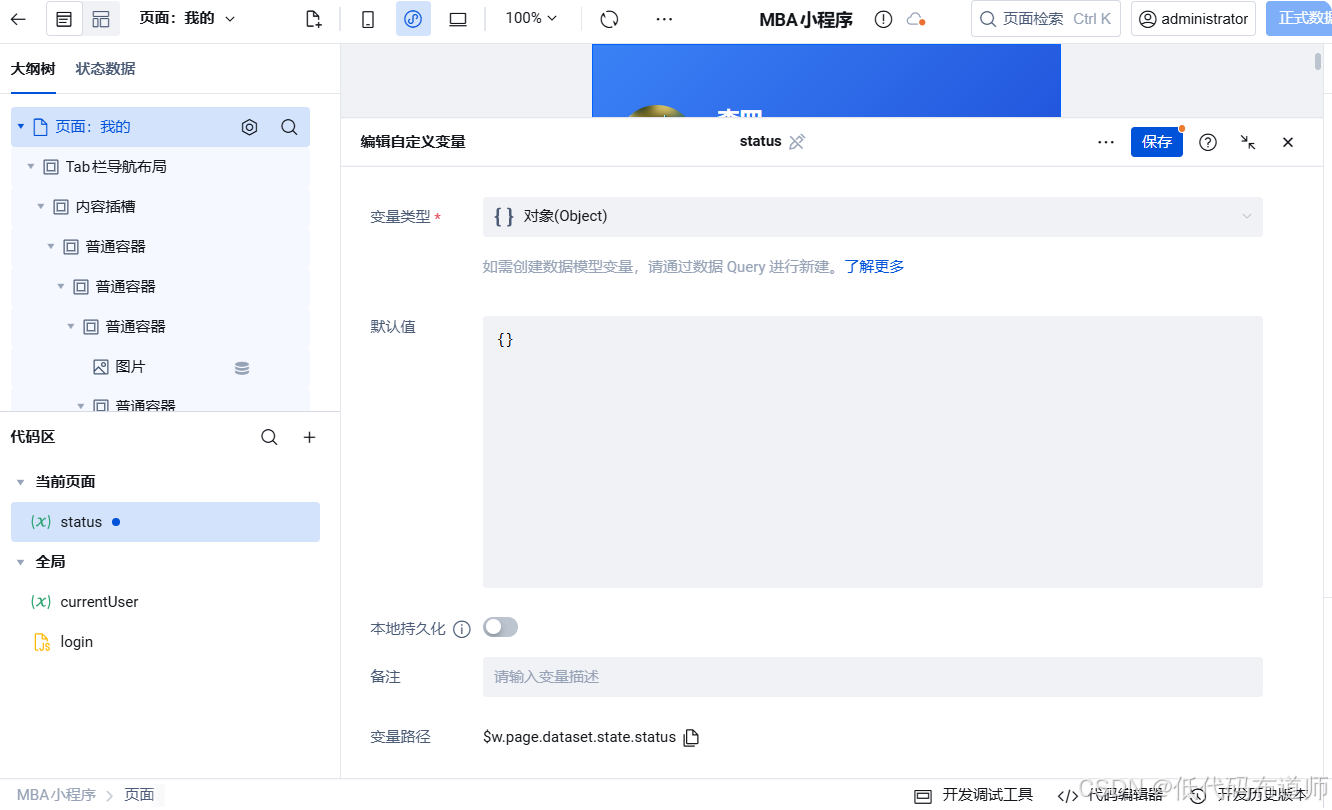Click the add variable plus icon in 代码区
This screenshot has width=1332, height=810.
[309, 437]
